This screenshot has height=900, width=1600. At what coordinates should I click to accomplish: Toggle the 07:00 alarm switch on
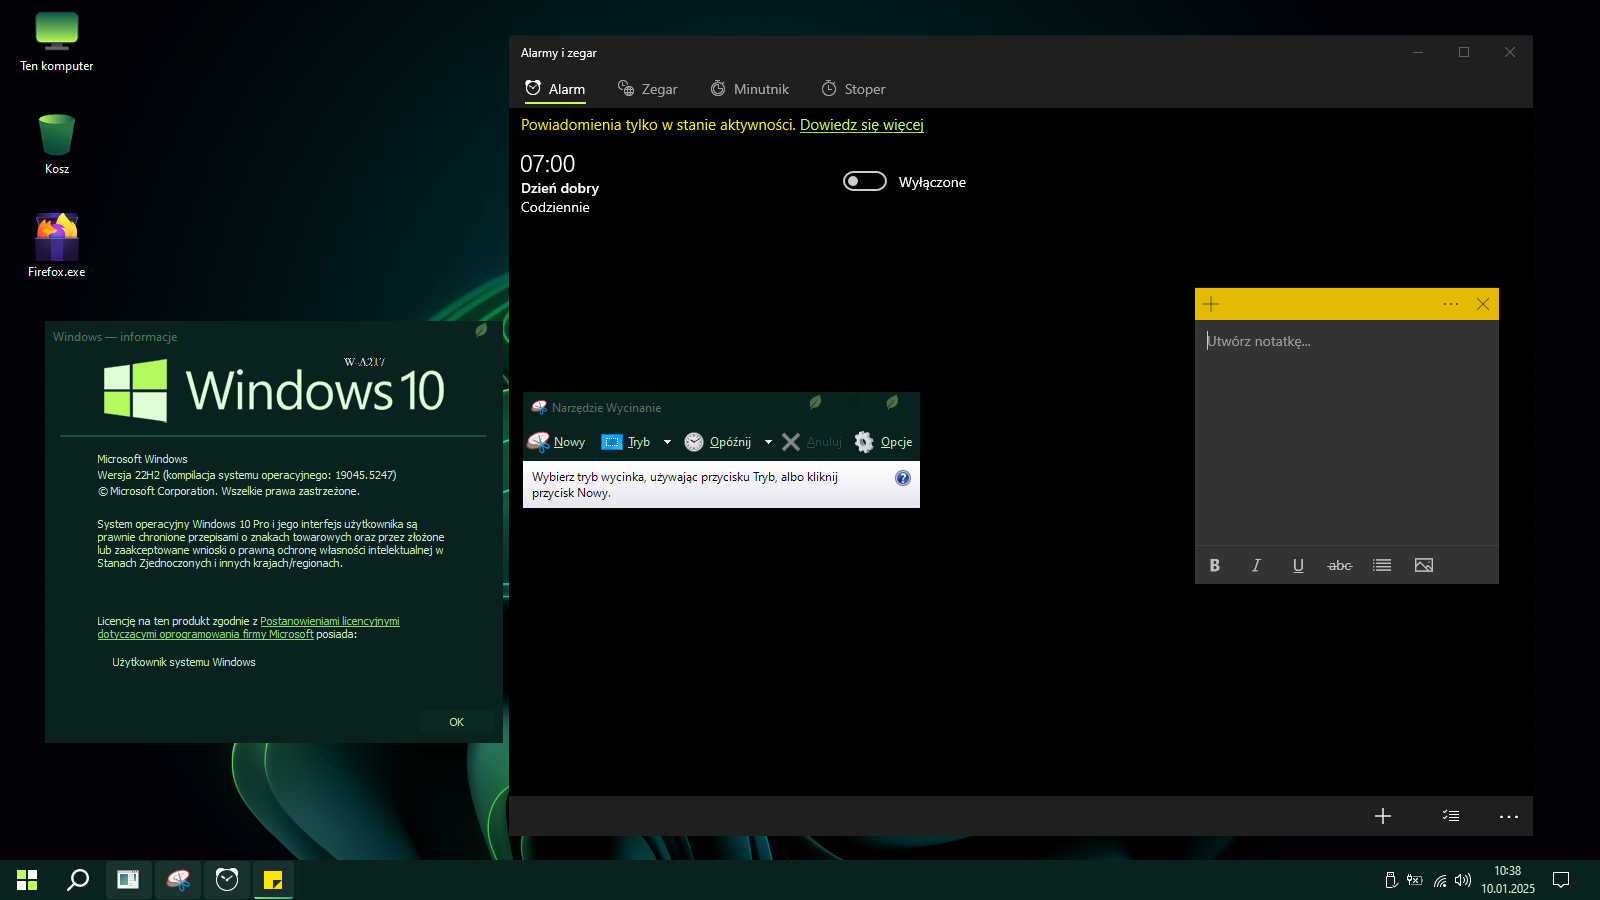(x=864, y=181)
